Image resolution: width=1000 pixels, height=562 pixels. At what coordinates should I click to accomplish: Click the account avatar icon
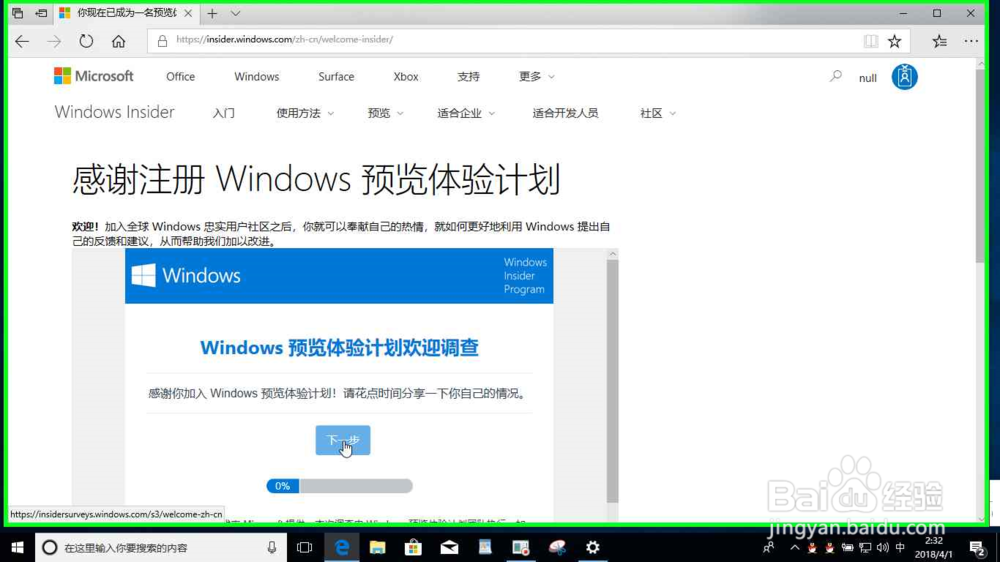(x=904, y=77)
